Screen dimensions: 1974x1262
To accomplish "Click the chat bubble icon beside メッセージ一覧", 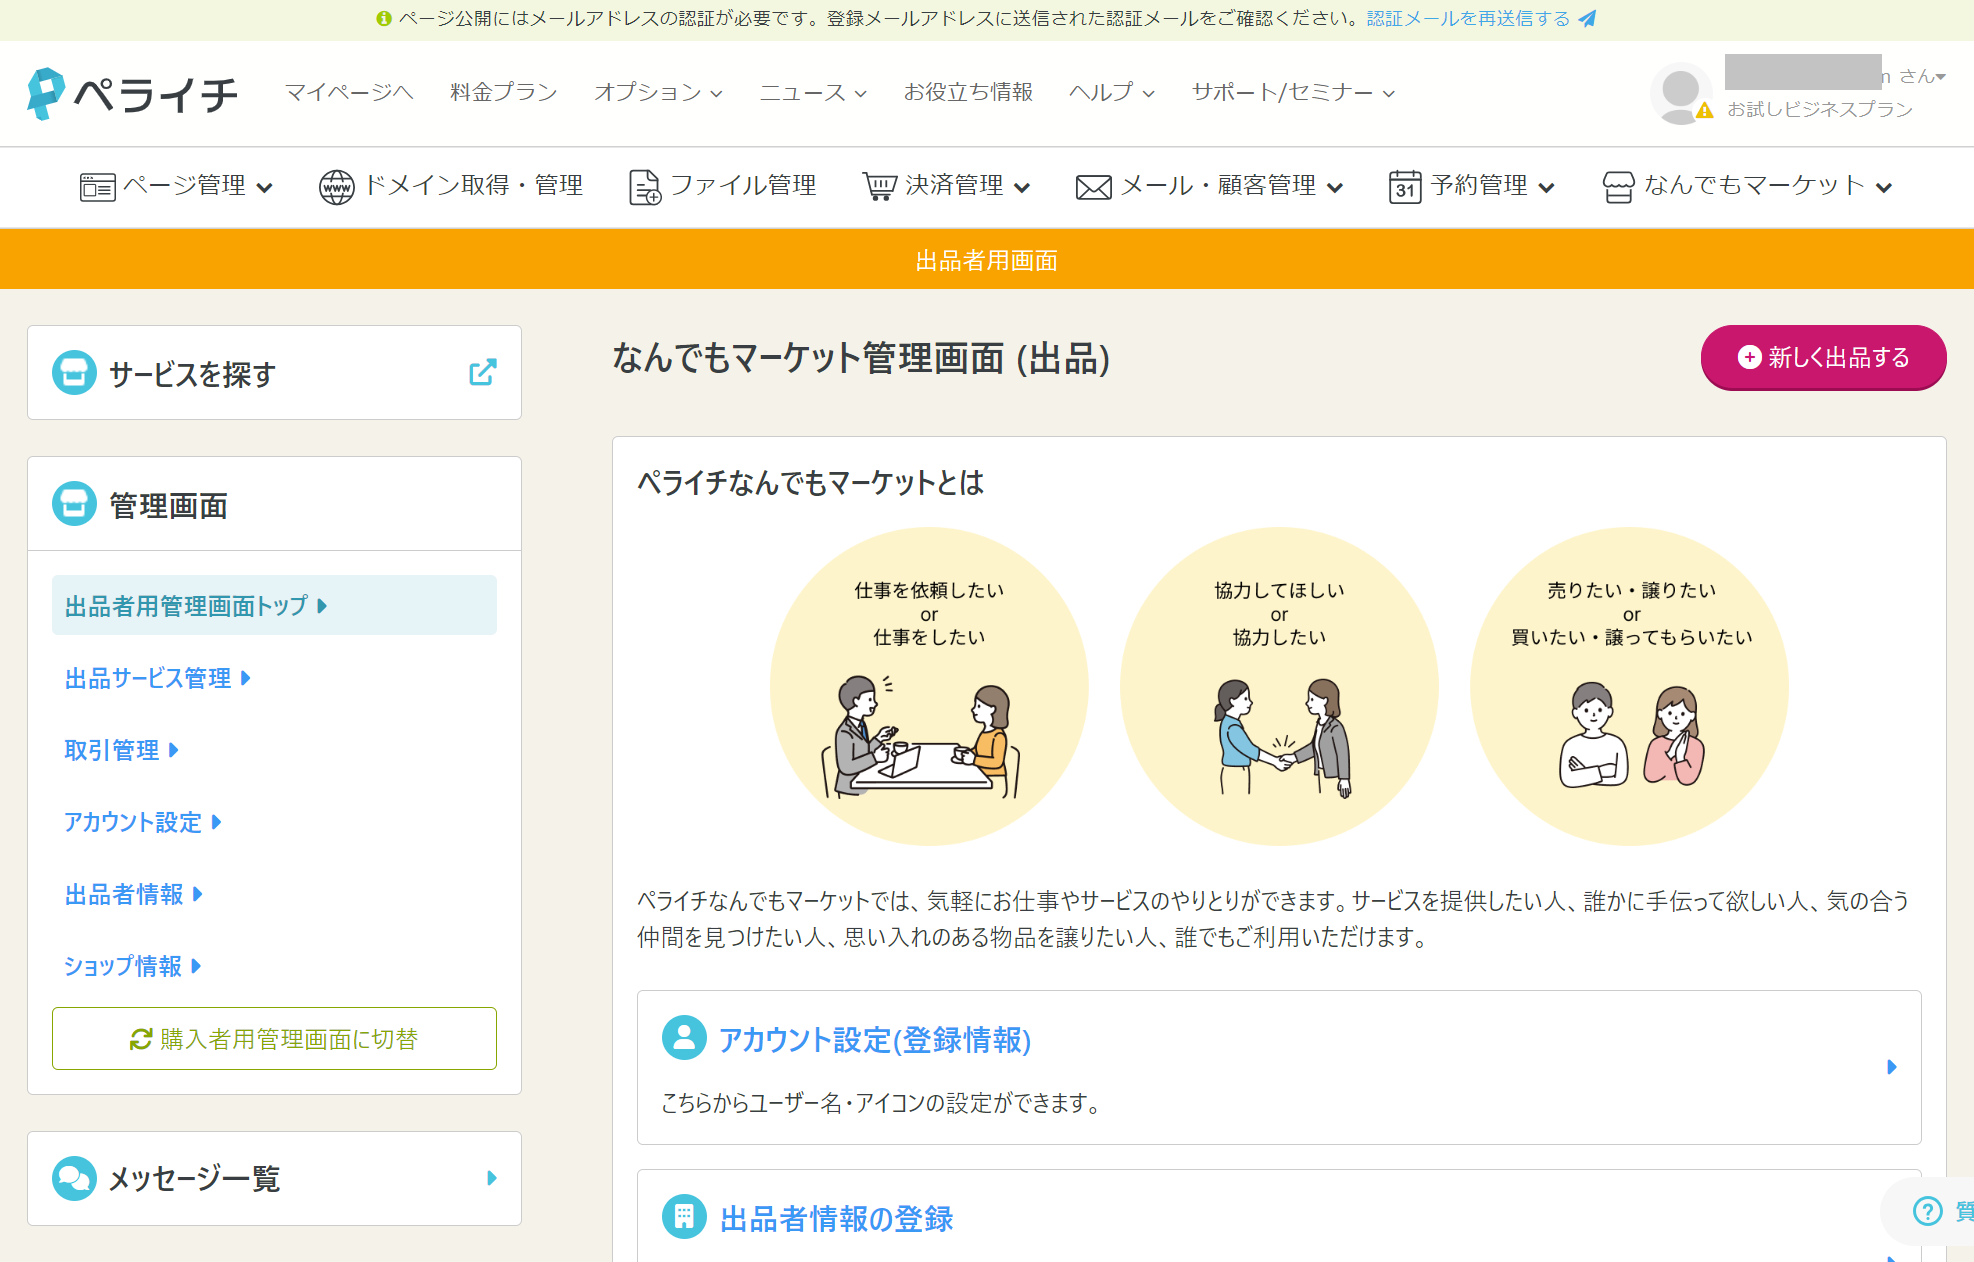I will click(x=74, y=1178).
